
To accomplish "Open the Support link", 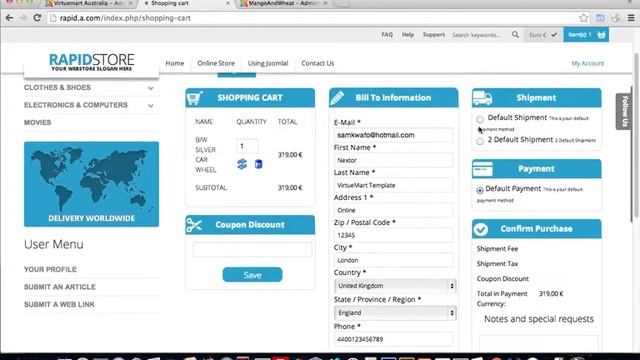I will [433, 35].
